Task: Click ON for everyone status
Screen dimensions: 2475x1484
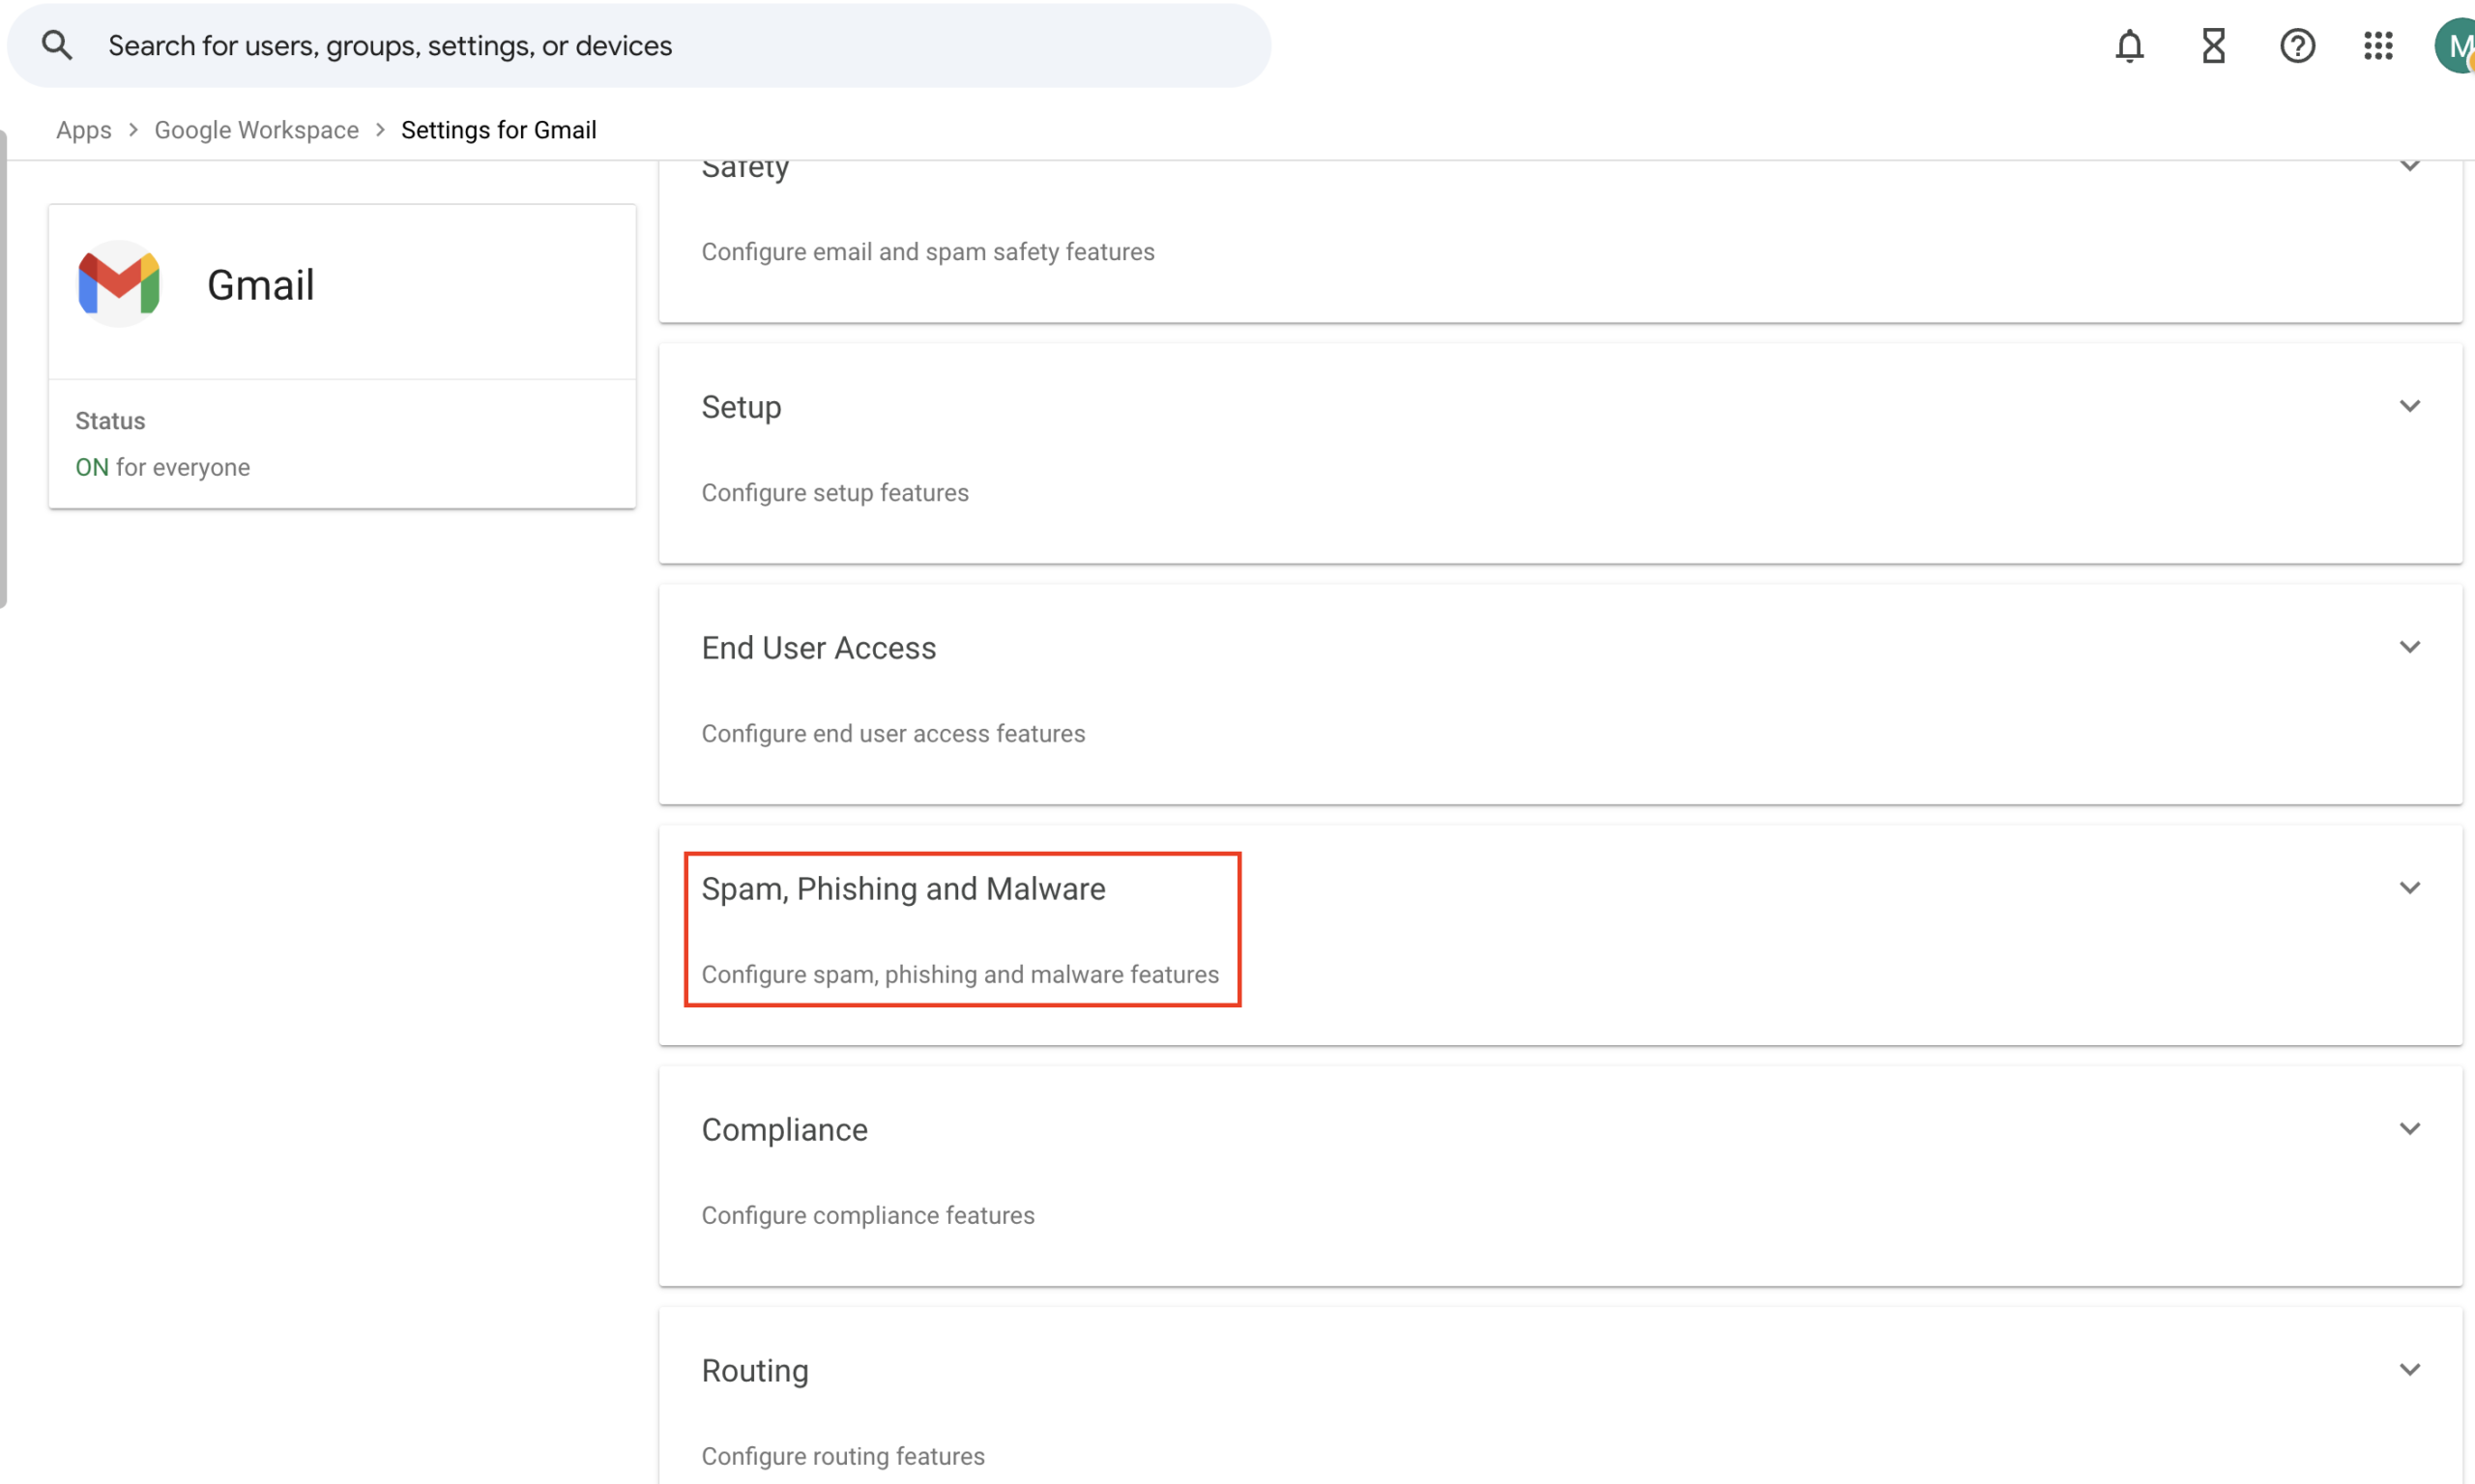Action: [163, 467]
